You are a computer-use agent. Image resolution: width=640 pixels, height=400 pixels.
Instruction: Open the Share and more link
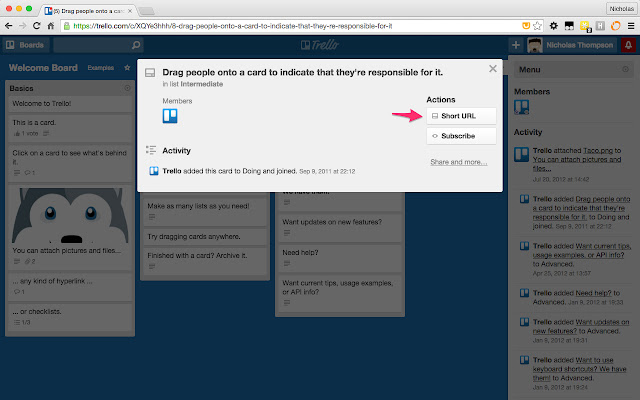(x=458, y=162)
